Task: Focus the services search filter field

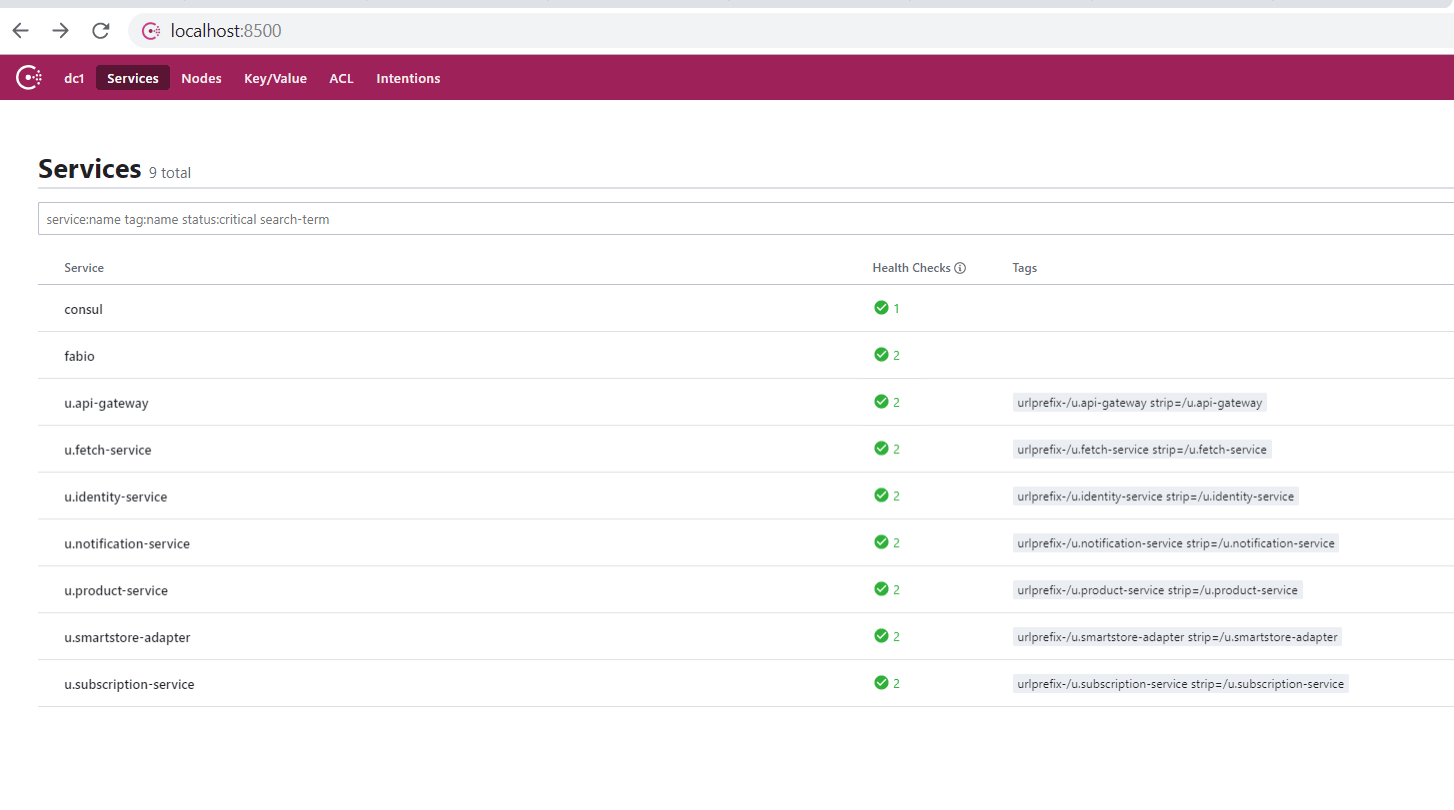Action: (x=746, y=219)
